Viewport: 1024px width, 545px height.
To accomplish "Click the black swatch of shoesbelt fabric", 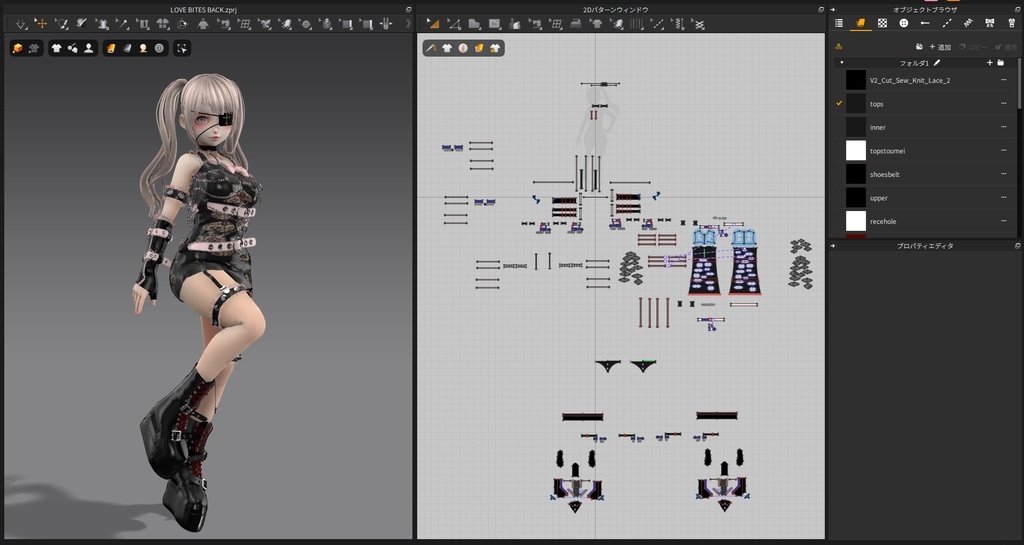I will coord(856,174).
